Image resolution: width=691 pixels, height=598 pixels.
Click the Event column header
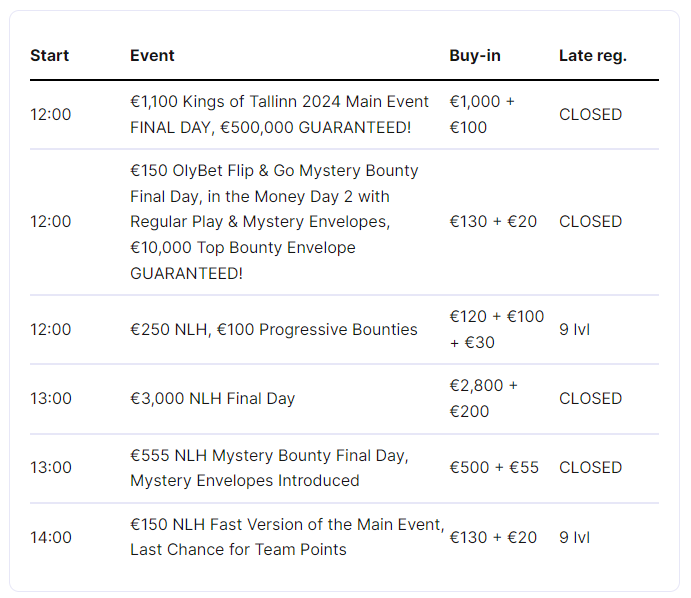click(152, 56)
